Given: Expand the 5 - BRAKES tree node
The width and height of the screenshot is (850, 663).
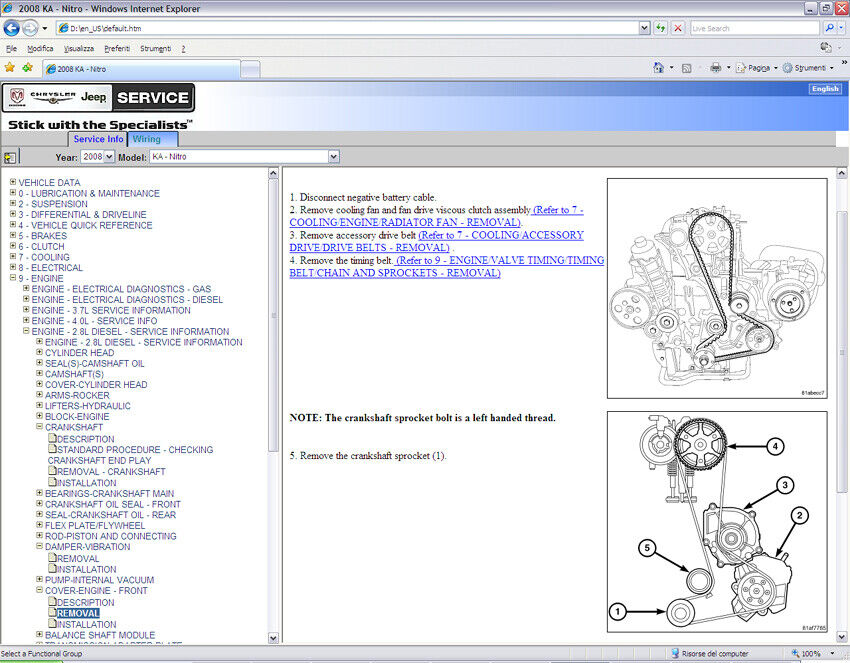Looking at the screenshot, I should [13, 236].
